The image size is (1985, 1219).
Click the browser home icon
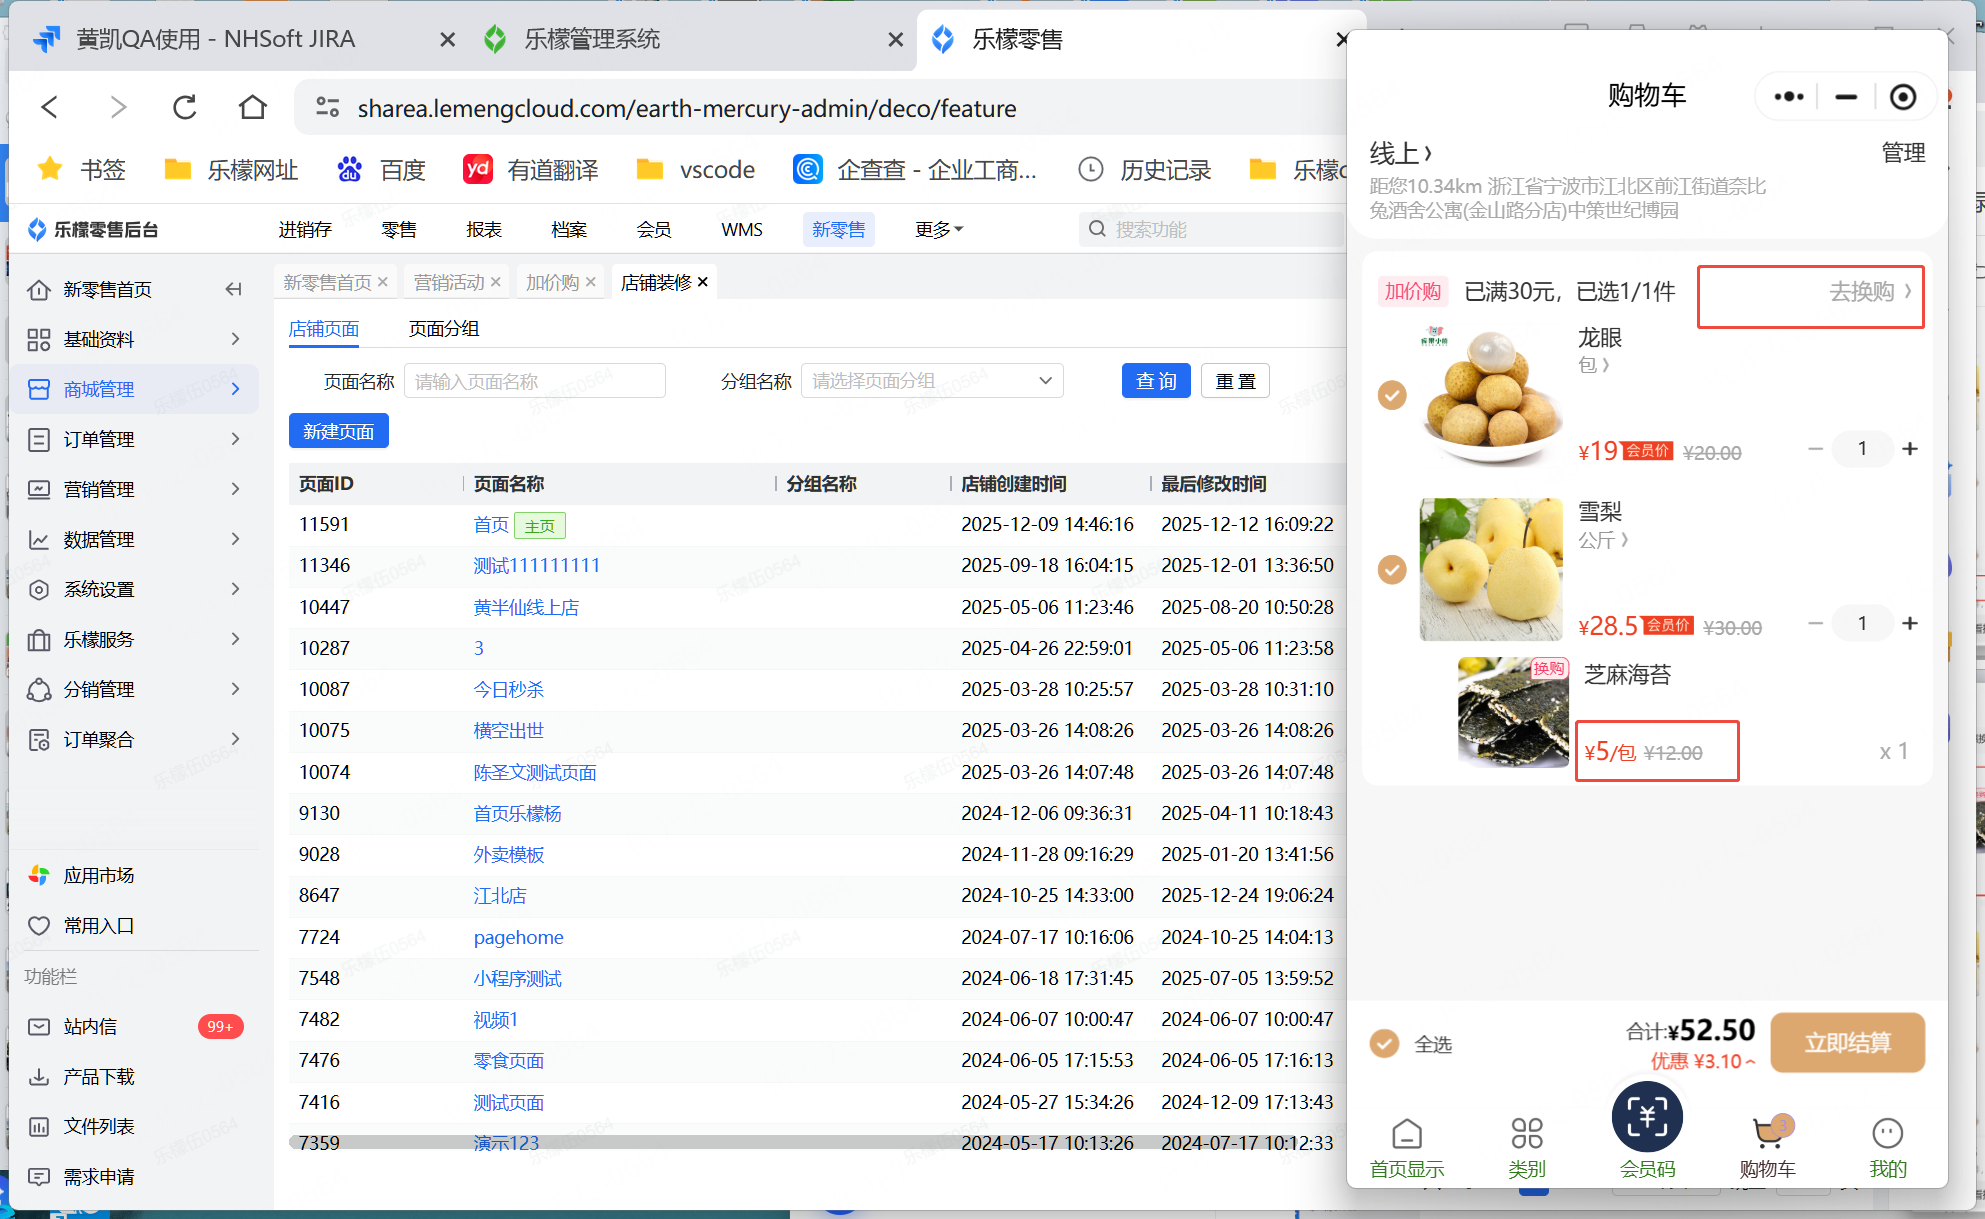[x=252, y=107]
